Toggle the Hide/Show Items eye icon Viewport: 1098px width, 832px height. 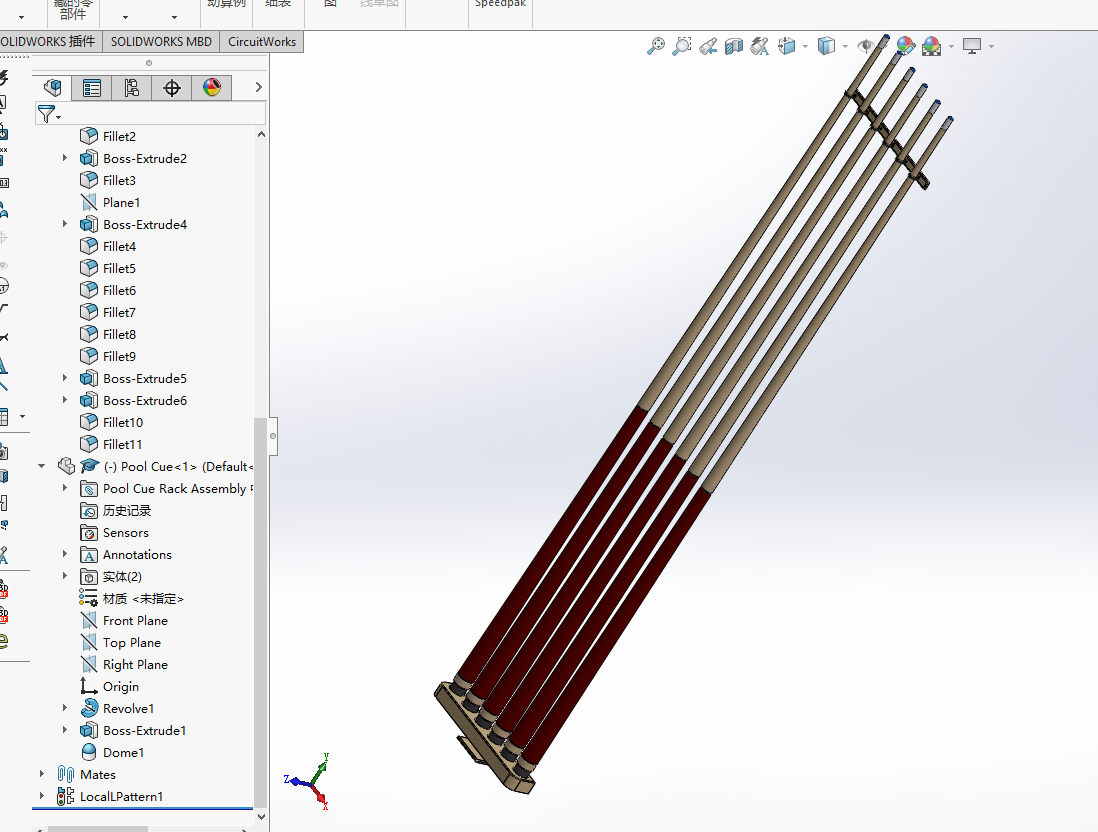[x=867, y=46]
